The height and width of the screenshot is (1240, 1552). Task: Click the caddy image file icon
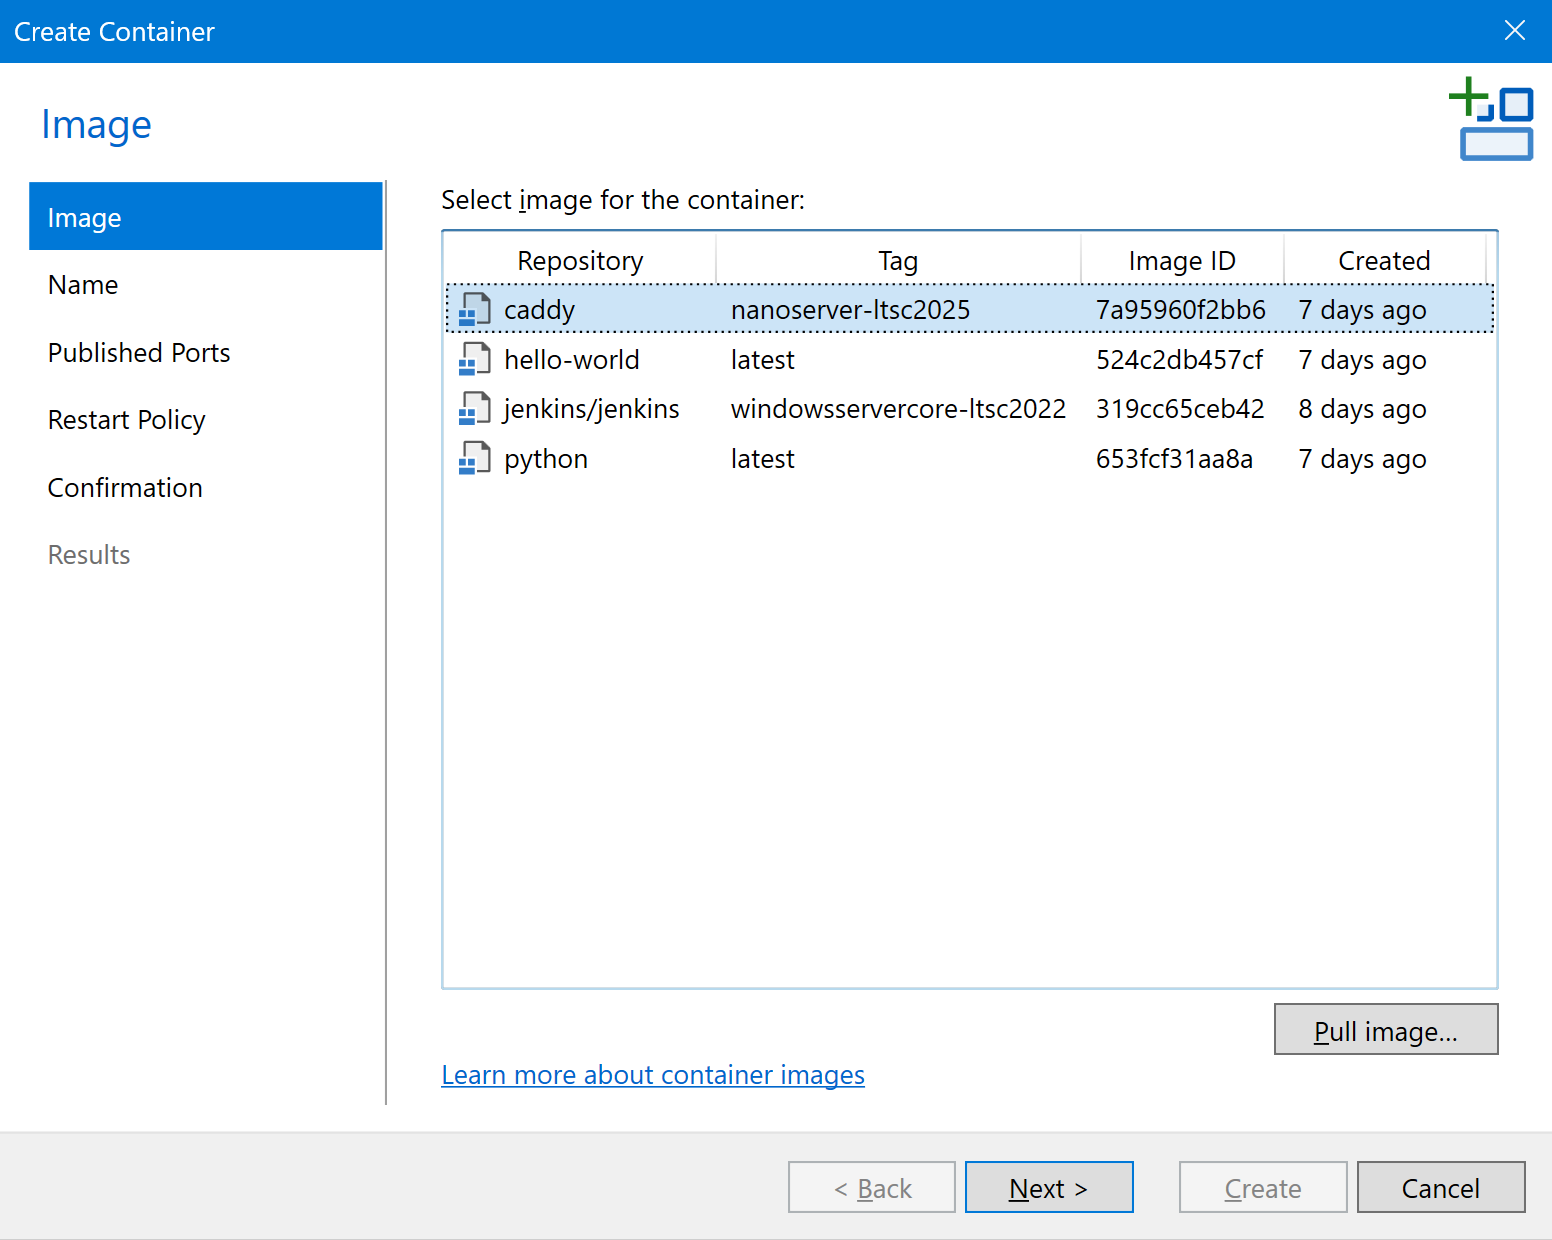click(x=474, y=310)
